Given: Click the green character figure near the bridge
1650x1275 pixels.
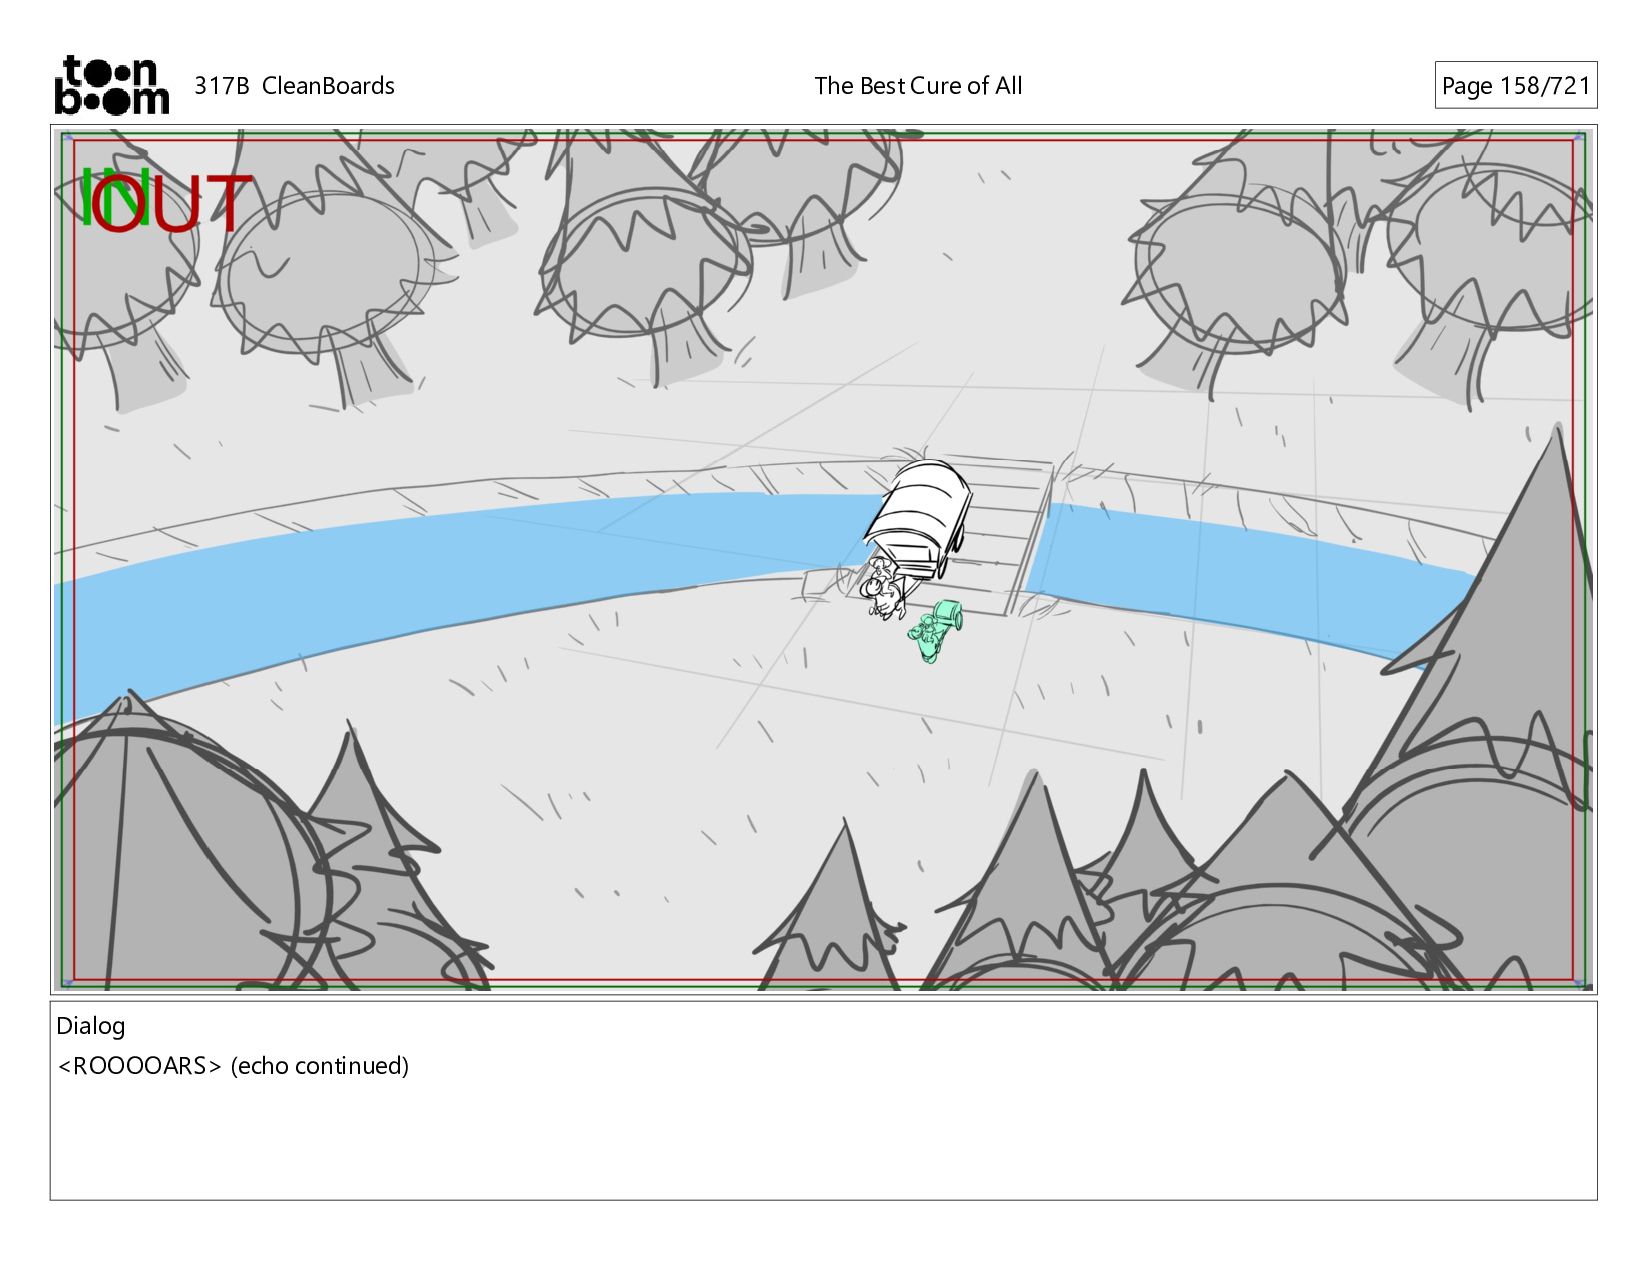Looking at the screenshot, I should tap(936, 631).
